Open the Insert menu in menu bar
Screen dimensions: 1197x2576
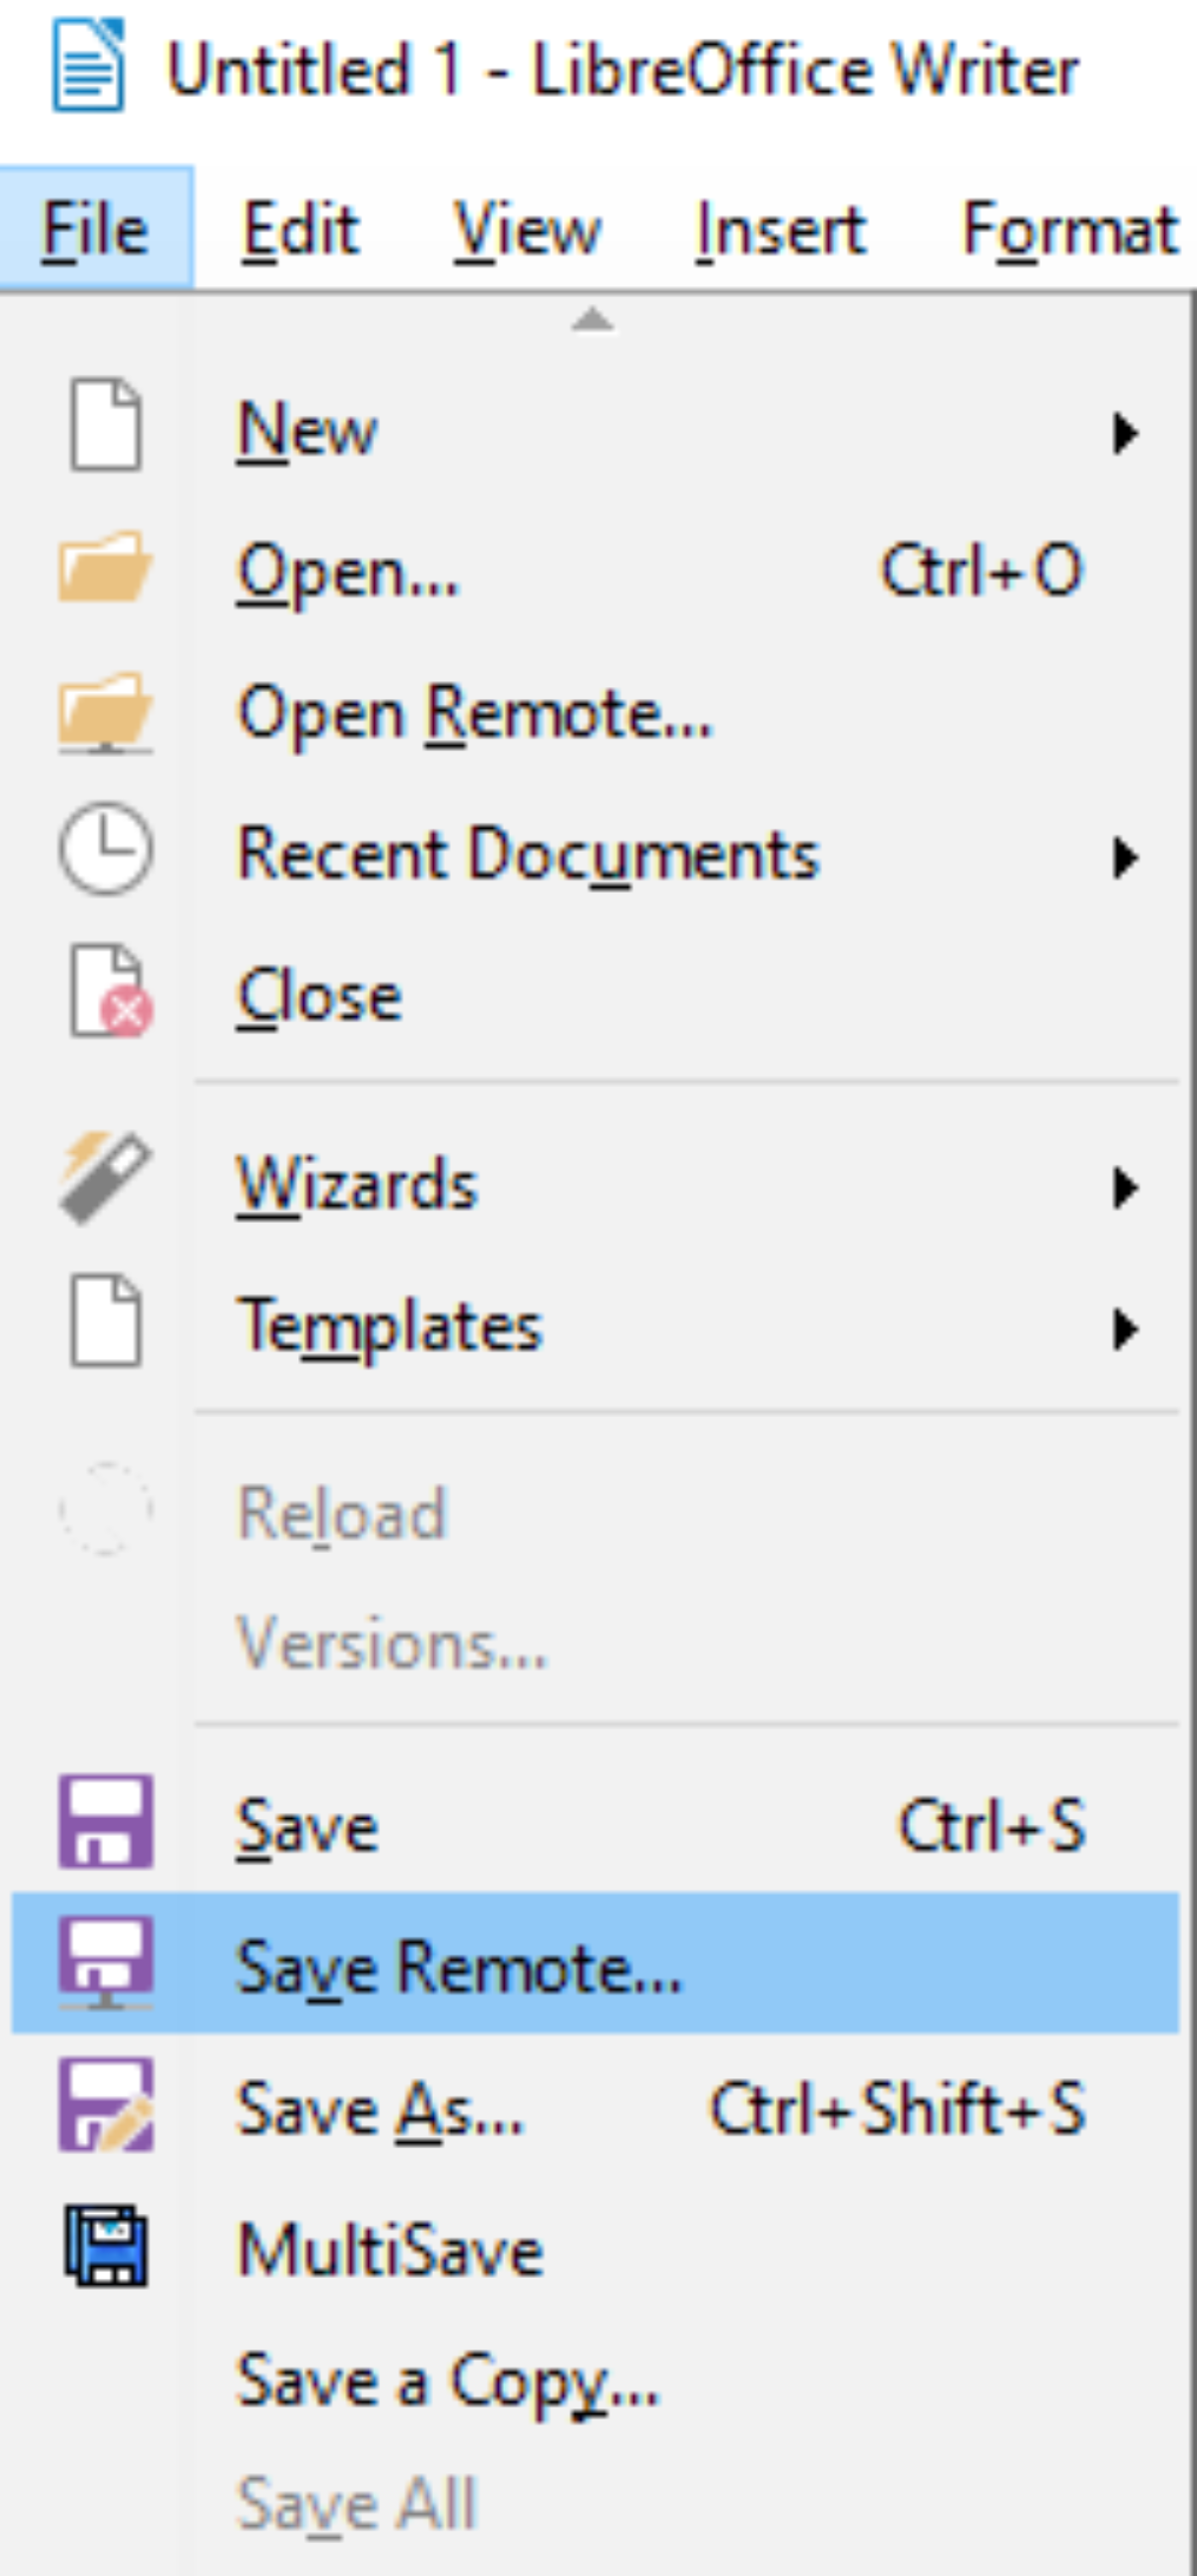click(781, 229)
